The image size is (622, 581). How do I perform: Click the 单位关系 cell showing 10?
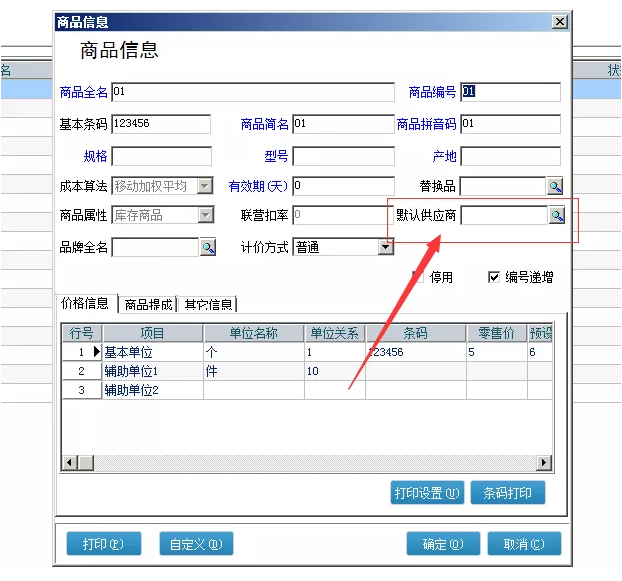pos(335,371)
